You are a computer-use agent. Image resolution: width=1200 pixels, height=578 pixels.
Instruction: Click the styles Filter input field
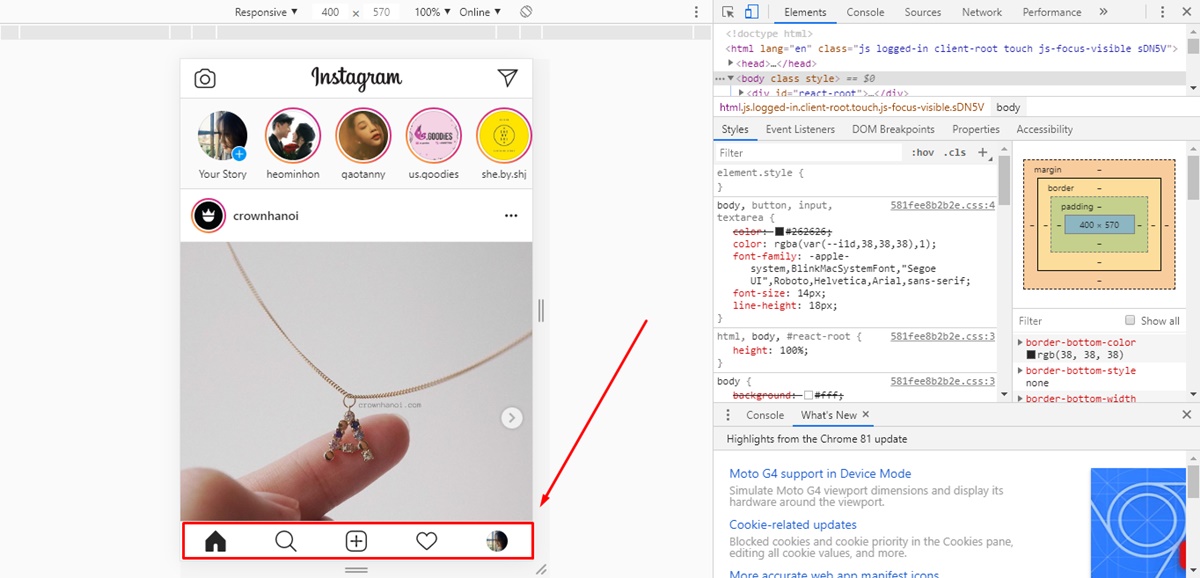point(808,153)
